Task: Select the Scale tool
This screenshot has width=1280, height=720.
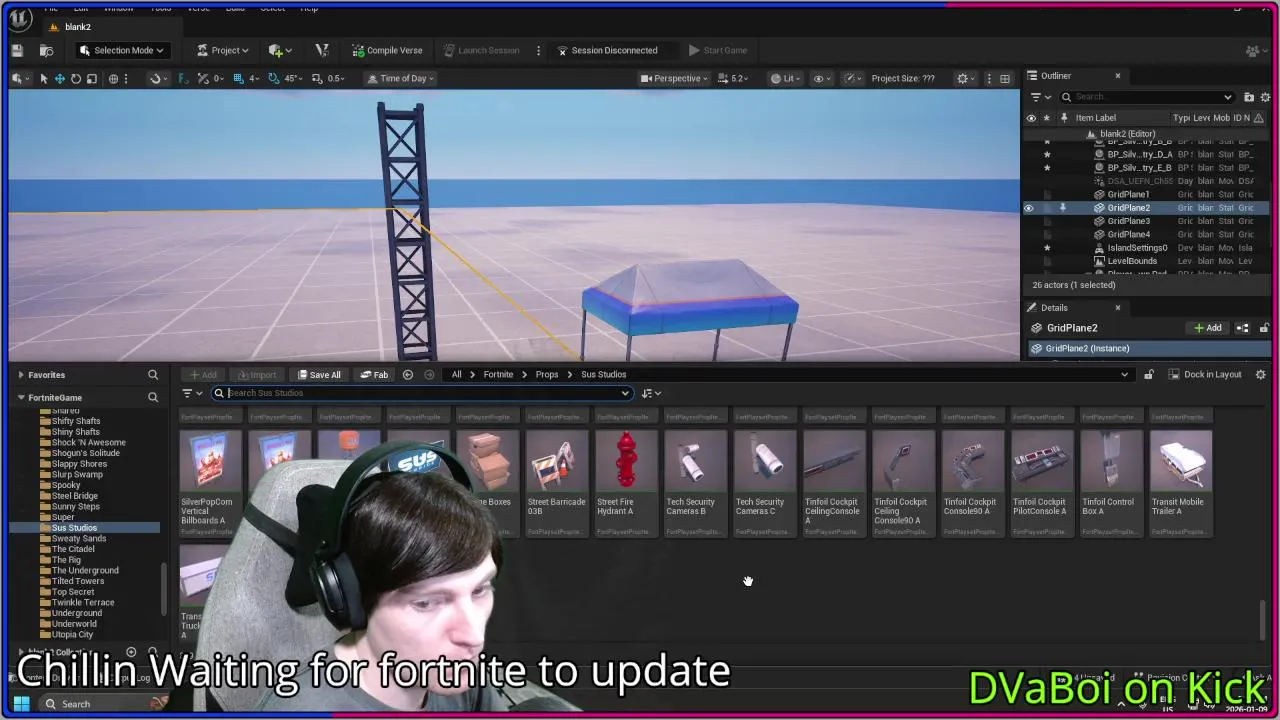Action: (x=91, y=78)
